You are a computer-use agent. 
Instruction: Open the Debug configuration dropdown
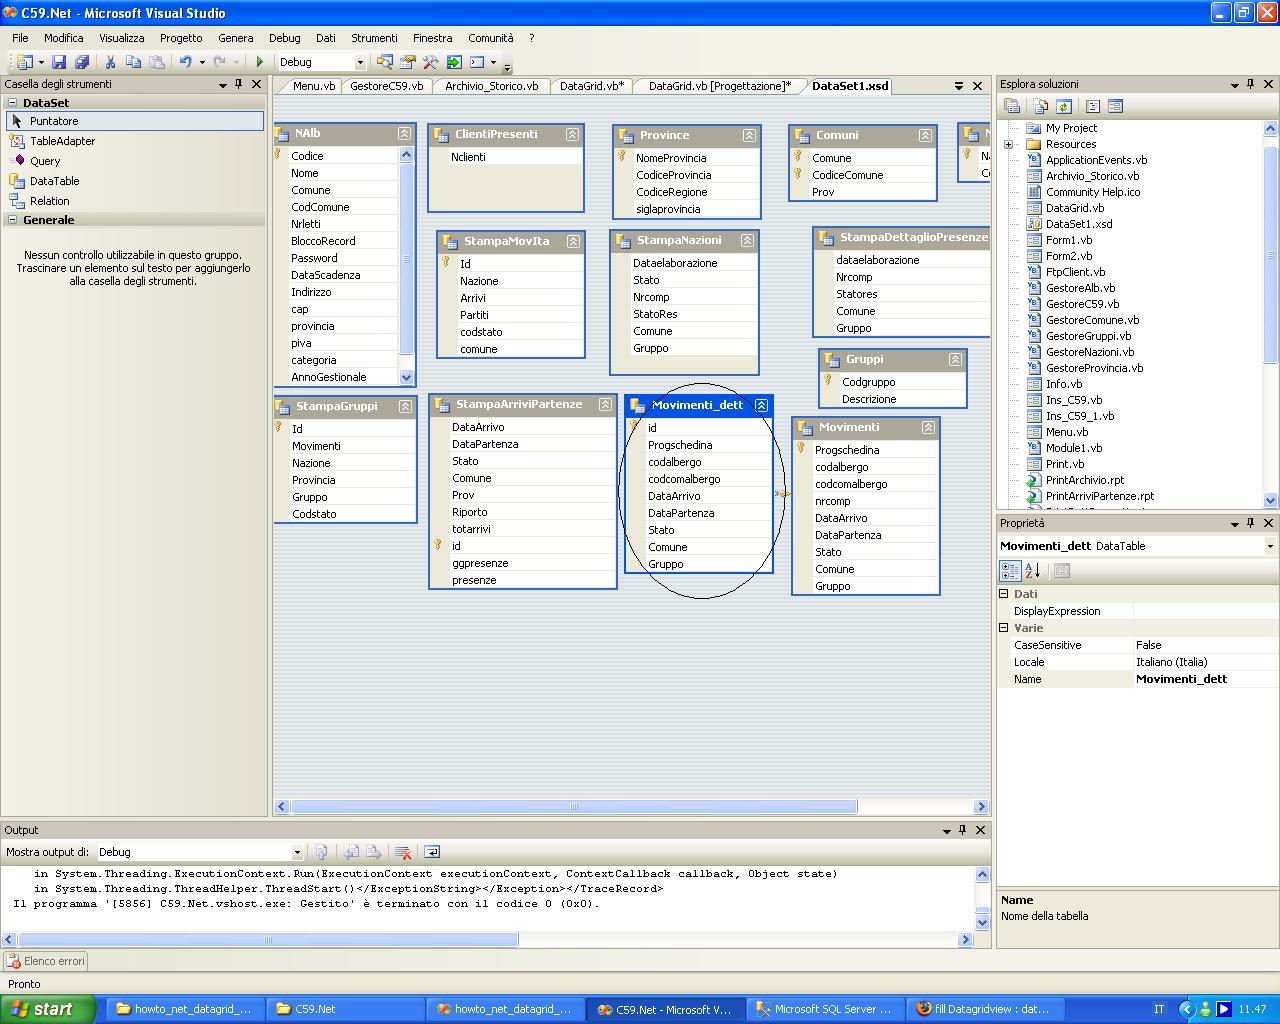point(360,62)
